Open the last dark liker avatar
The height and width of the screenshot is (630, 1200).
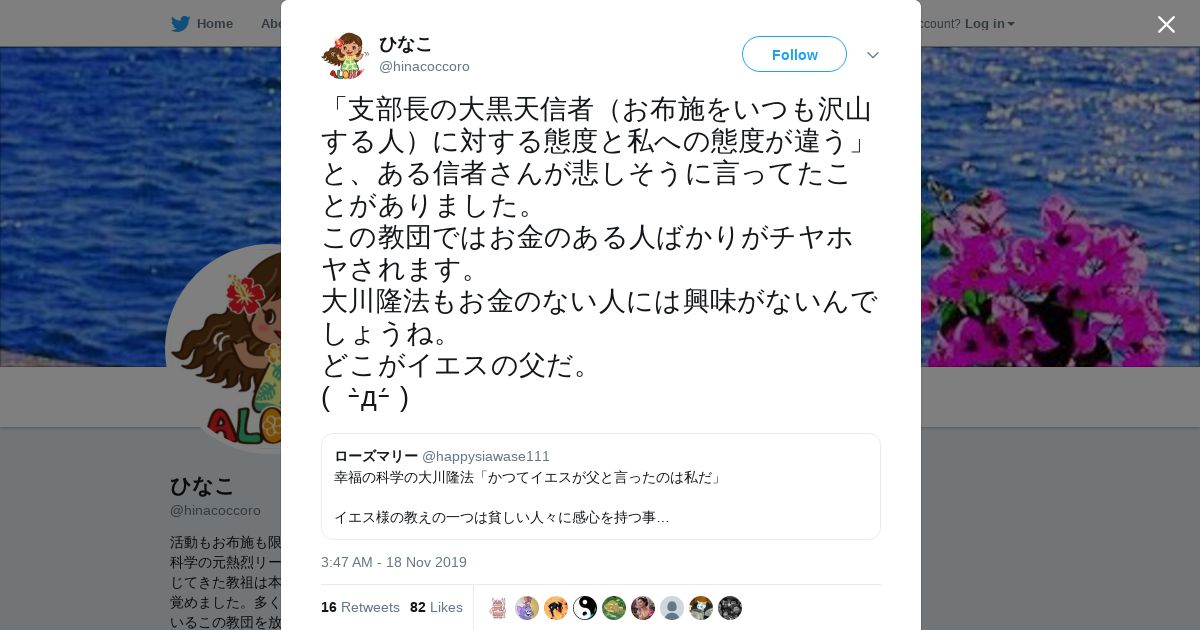tap(730, 608)
